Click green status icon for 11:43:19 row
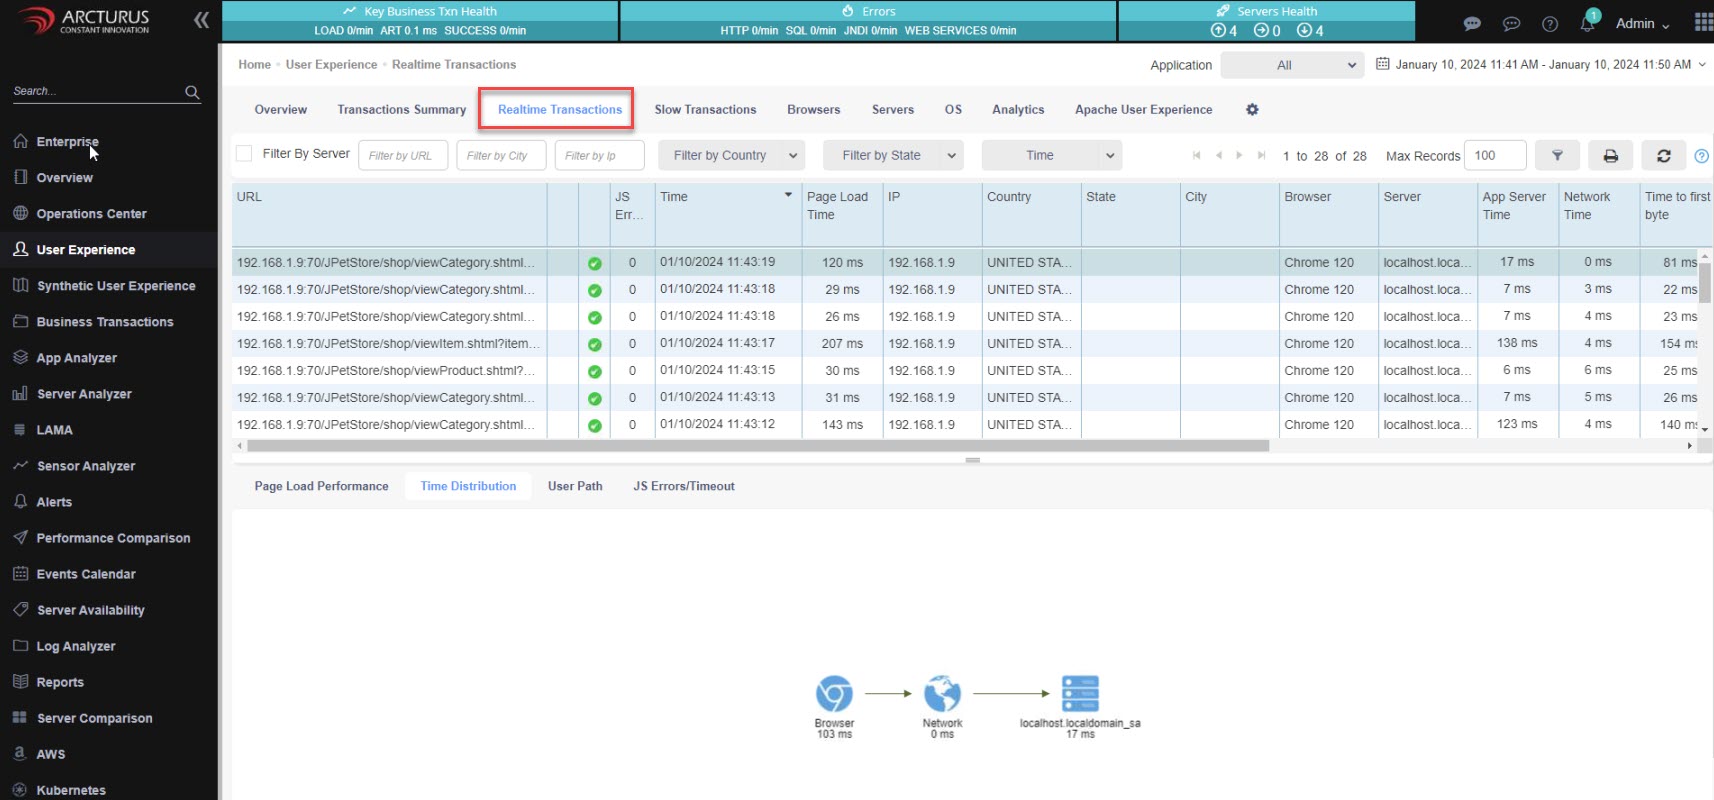1714x800 pixels. (595, 264)
